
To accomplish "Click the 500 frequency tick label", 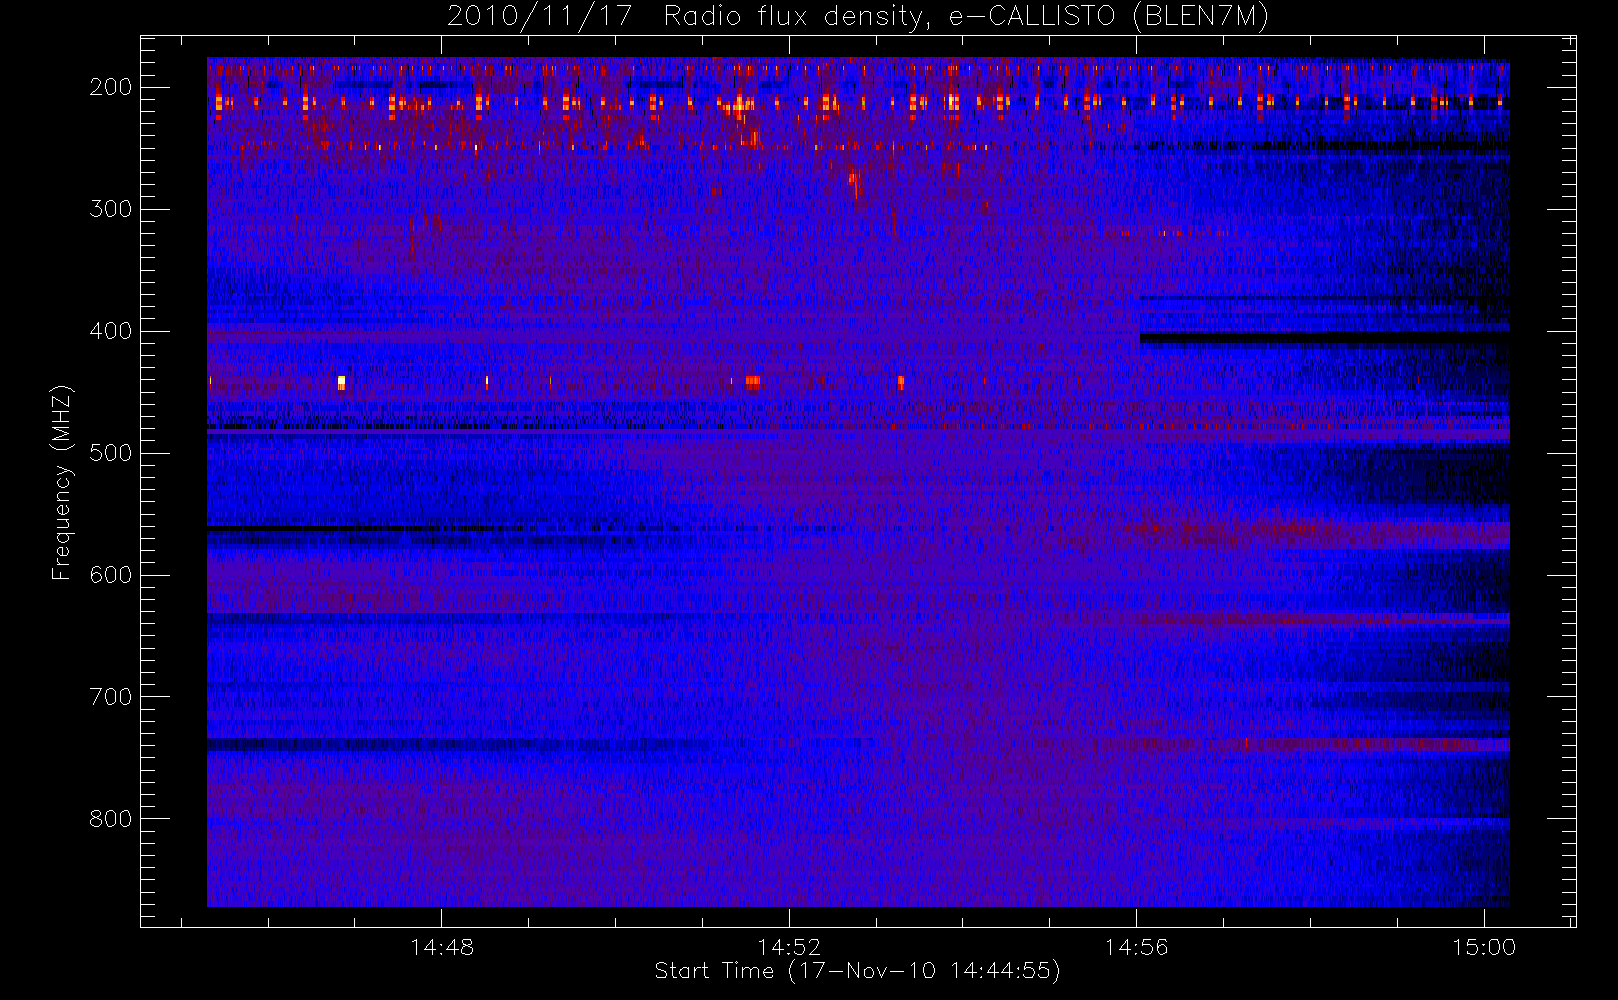I will point(110,453).
